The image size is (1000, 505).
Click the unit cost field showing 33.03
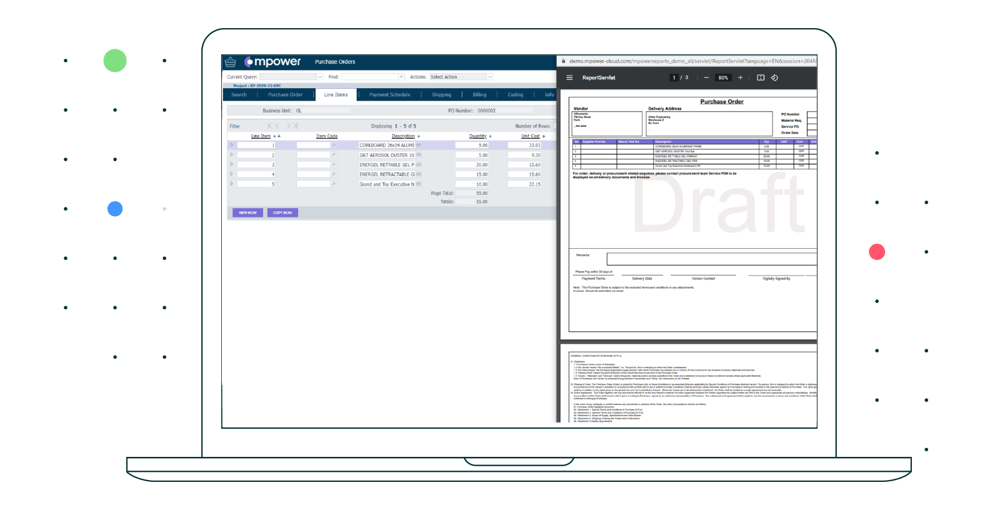tap(525, 145)
